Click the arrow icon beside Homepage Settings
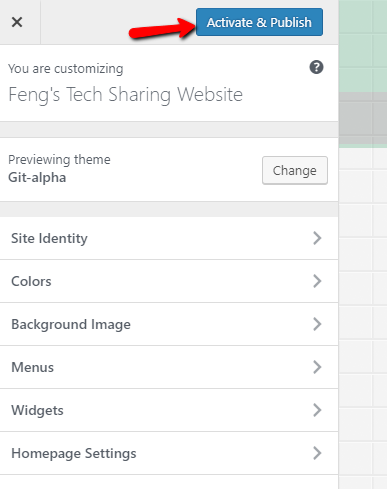The image size is (387, 489). (317, 453)
